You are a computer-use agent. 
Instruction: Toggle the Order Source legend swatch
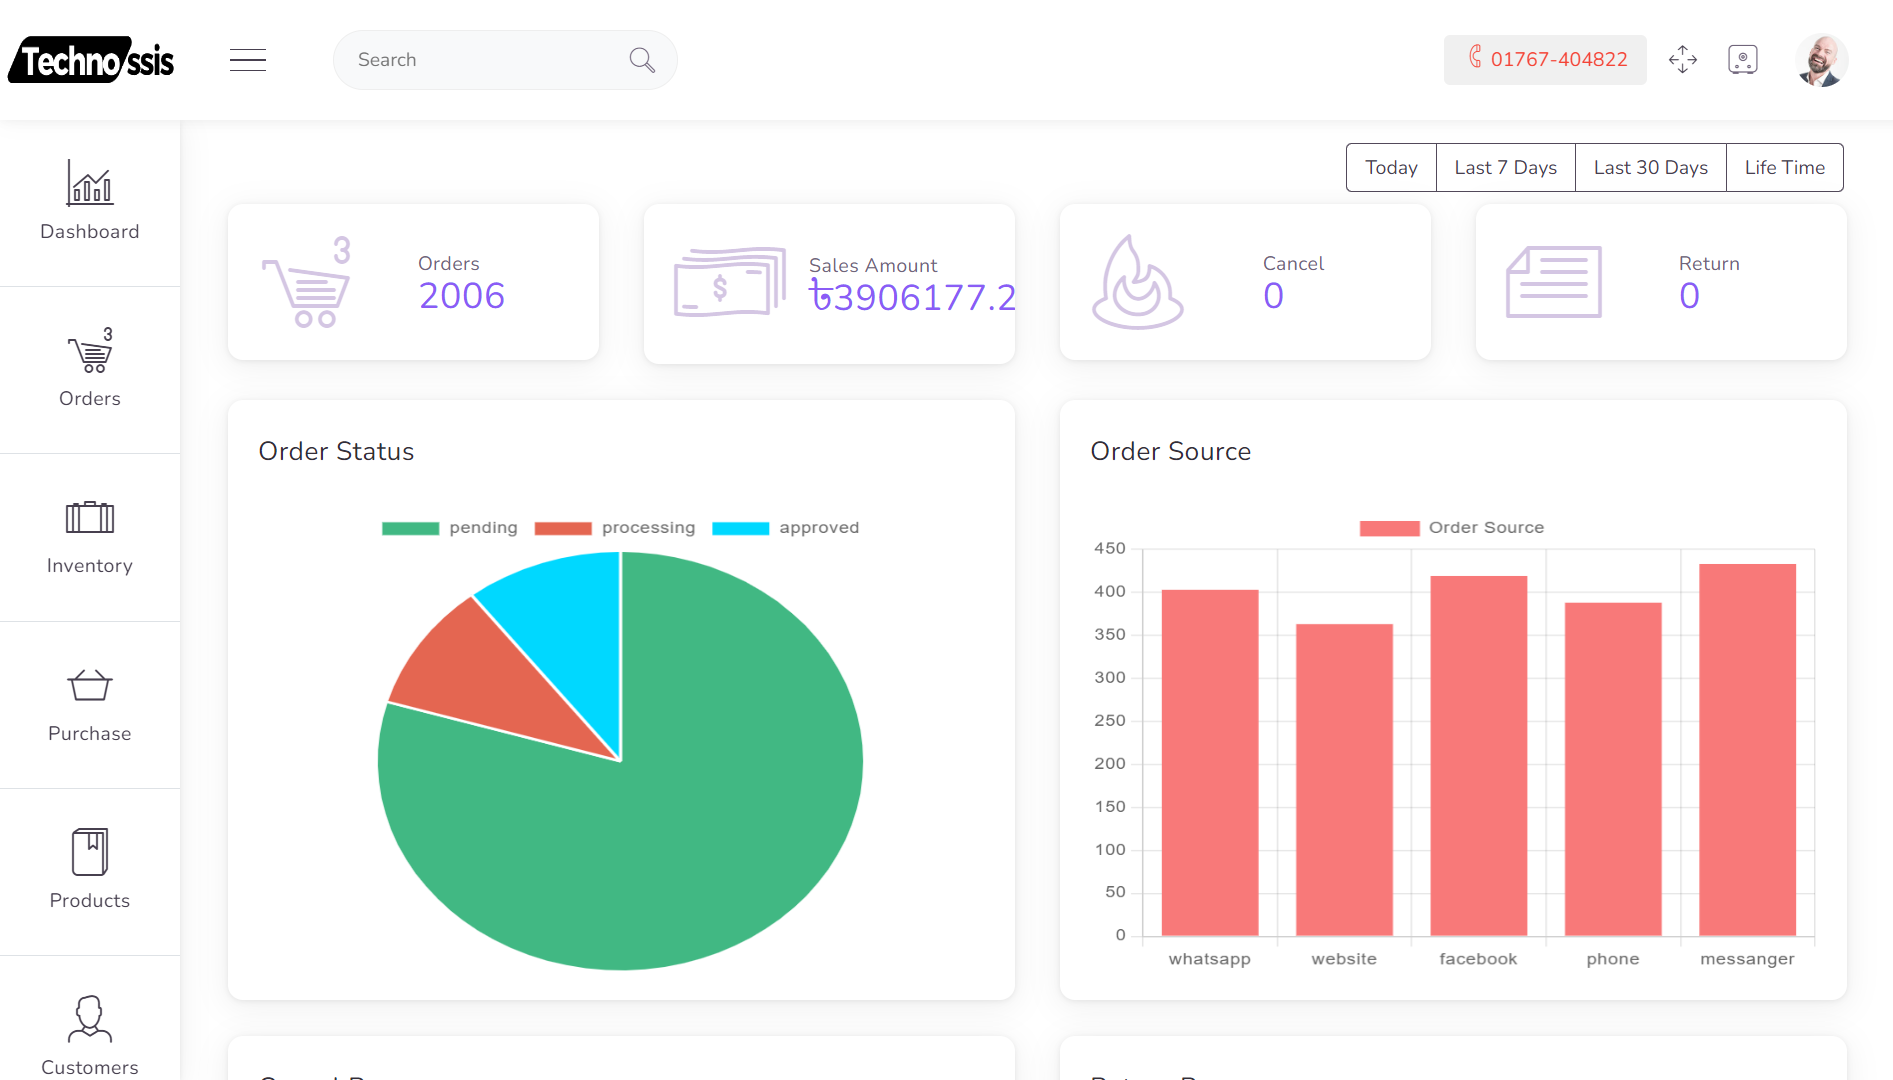(1389, 528)
